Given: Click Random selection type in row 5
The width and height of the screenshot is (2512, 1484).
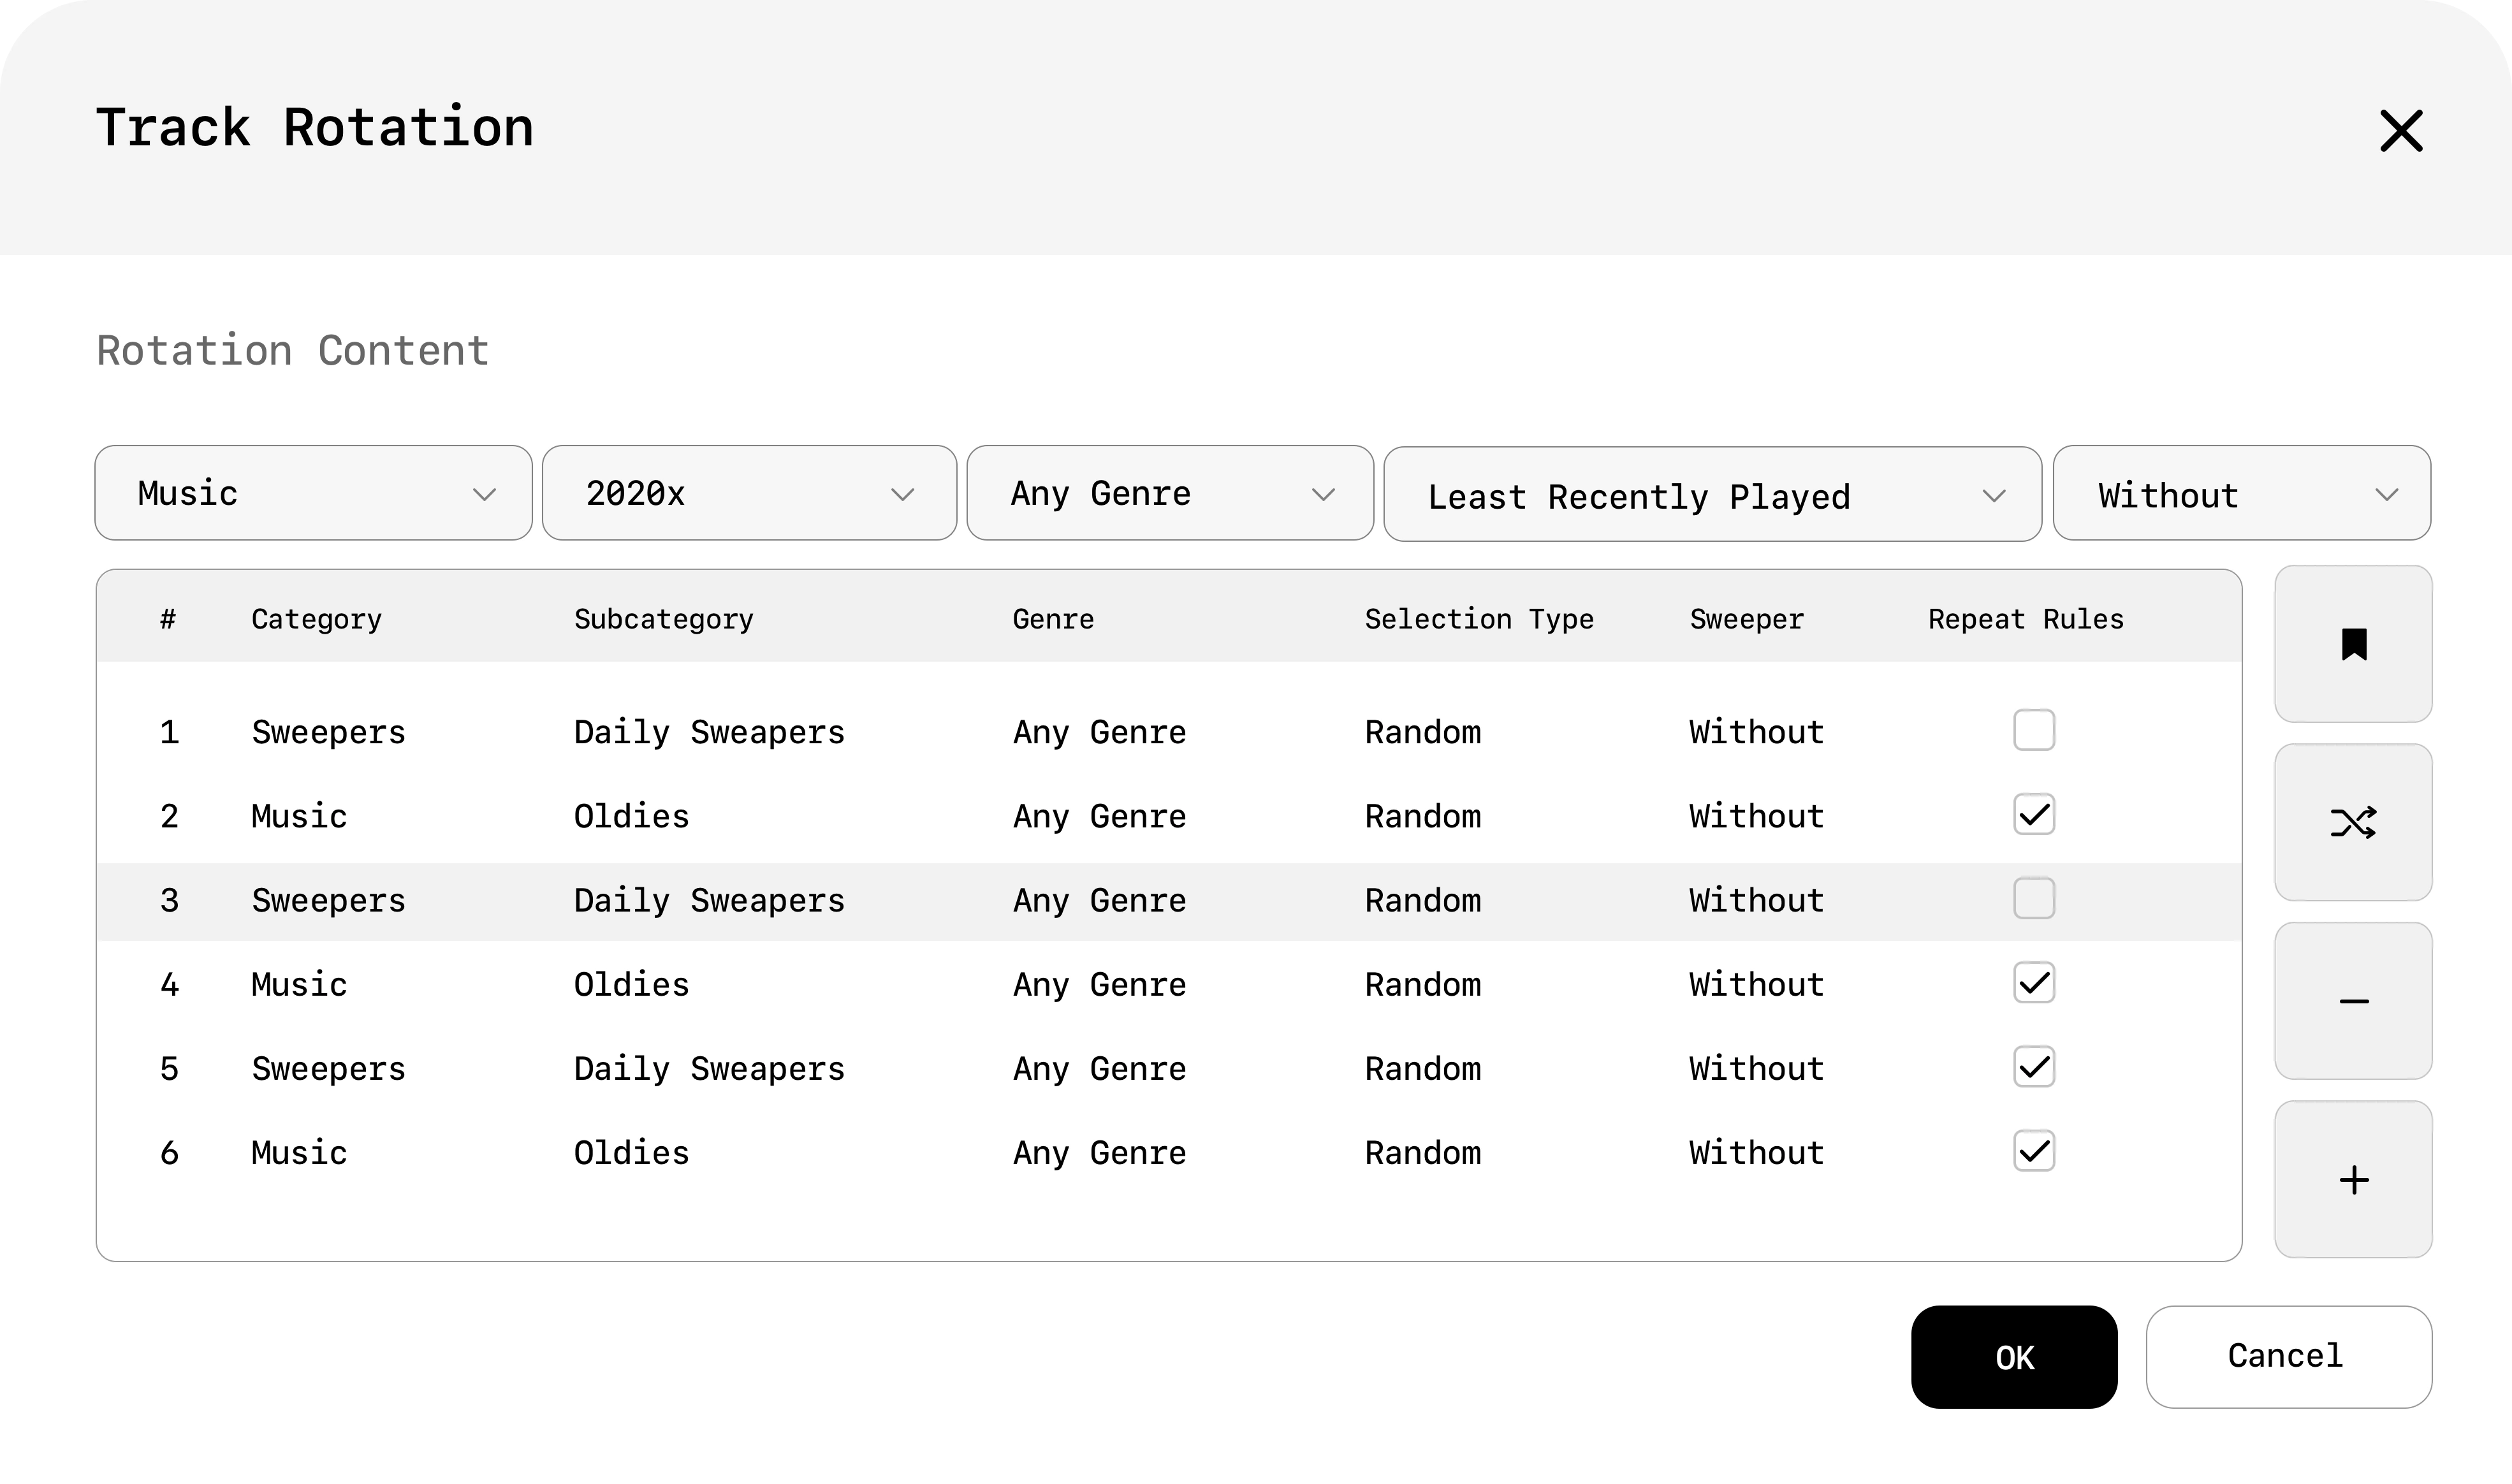Looking at the screenshot, I should pos(1423,1069).
